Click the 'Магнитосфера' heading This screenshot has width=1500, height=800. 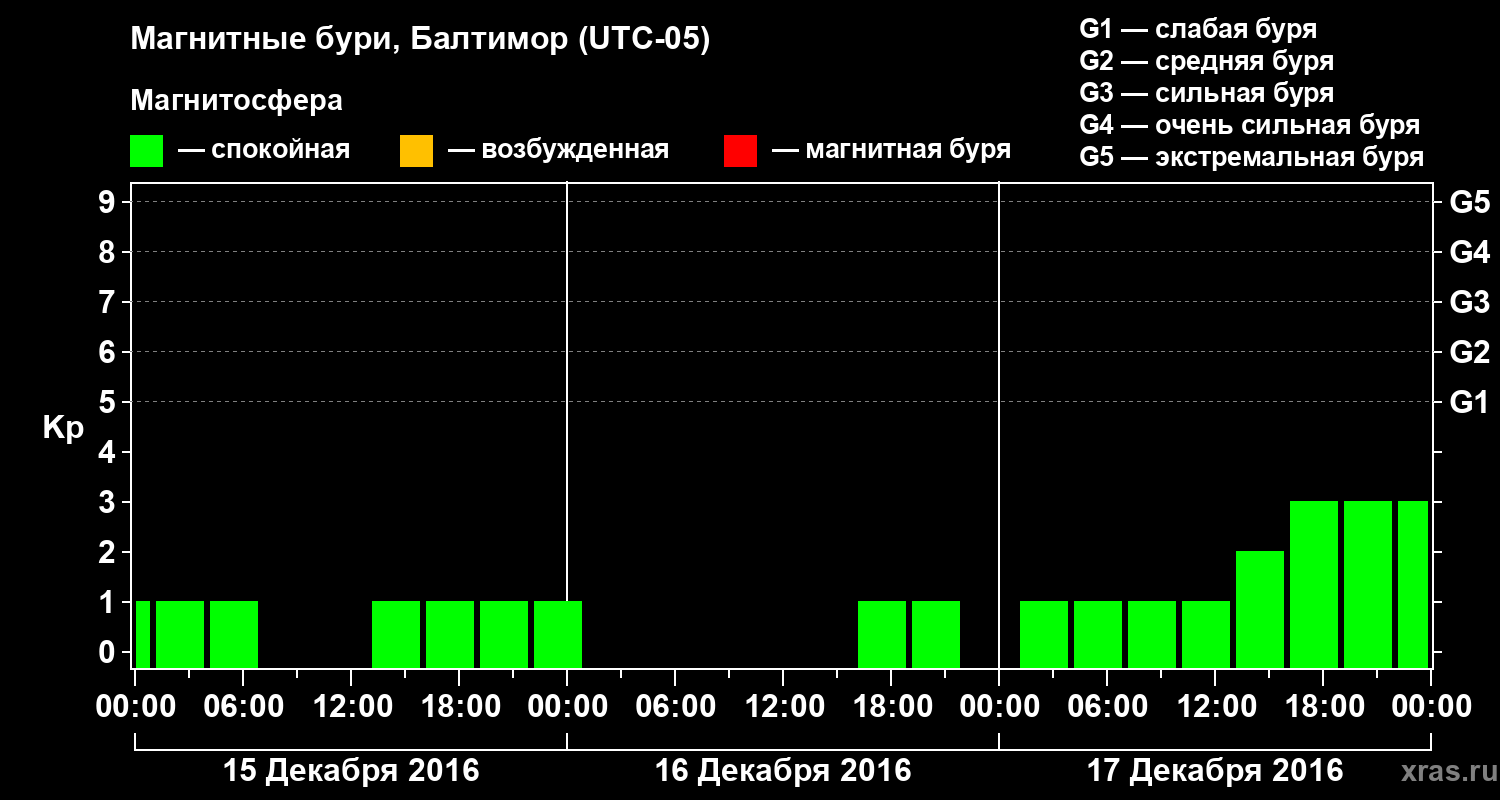(x=236, y=101)
